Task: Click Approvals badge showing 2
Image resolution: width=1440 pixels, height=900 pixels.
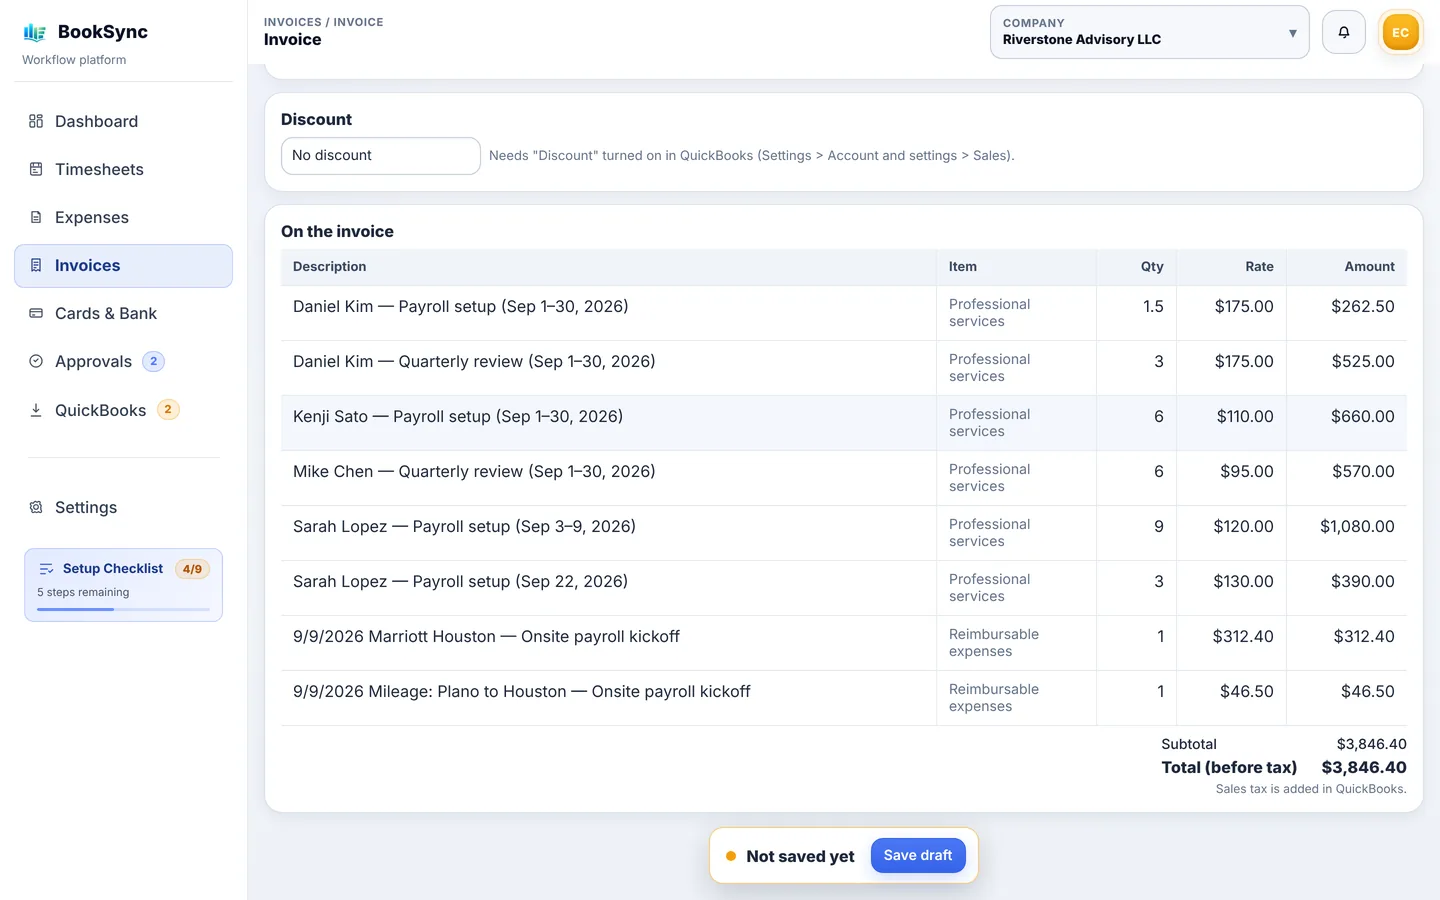Action: pyautogui.click(x=153, y=361)
